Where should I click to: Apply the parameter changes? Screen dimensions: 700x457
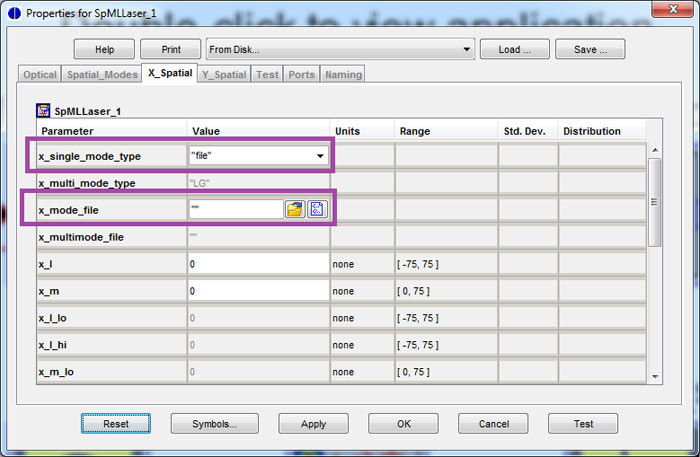(x=313, y=424)
